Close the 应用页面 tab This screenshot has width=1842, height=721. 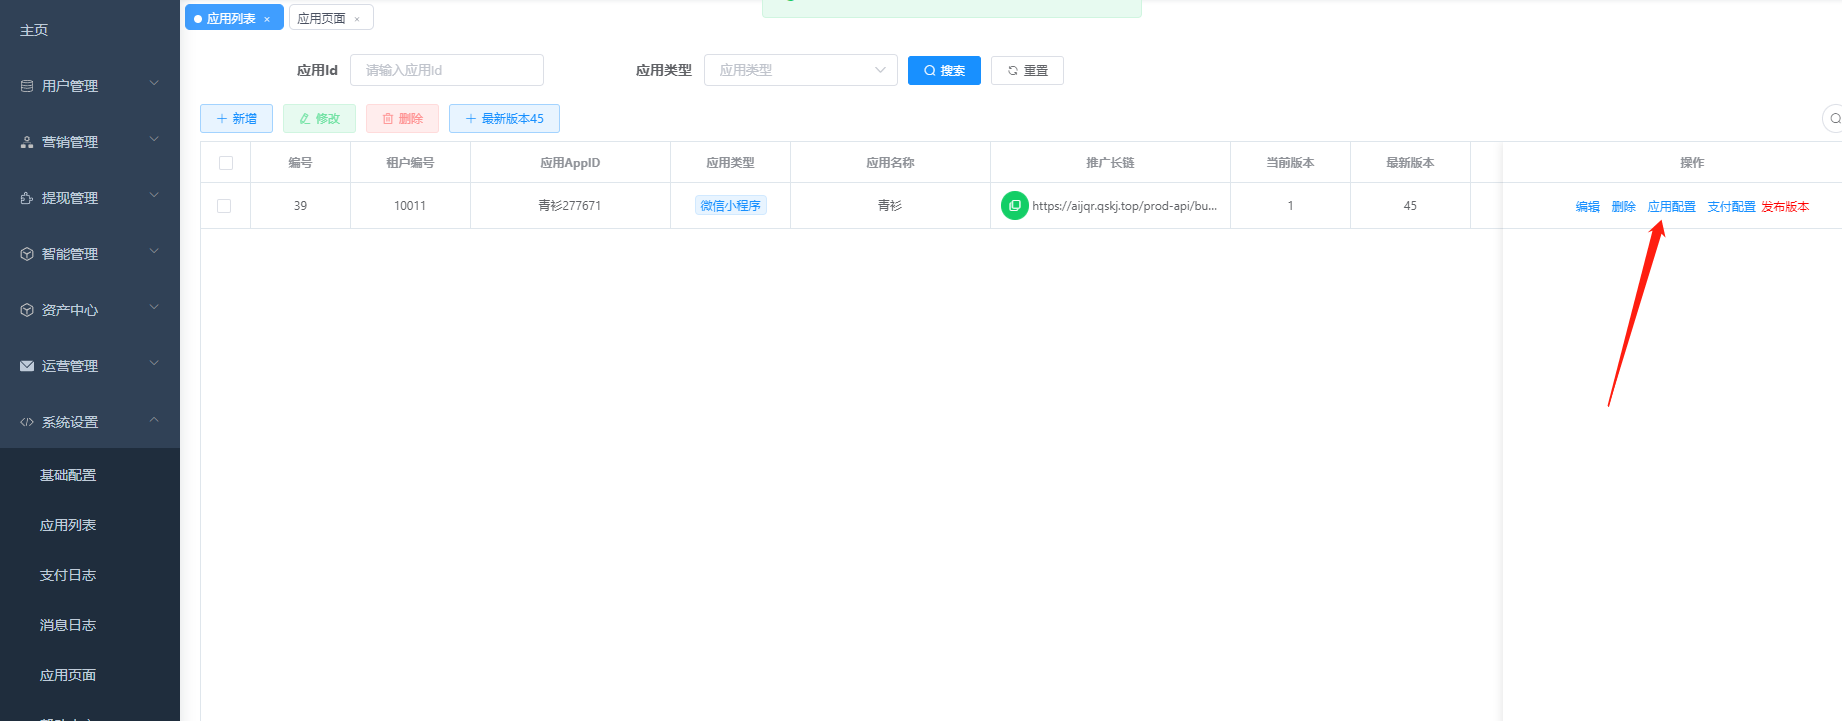tap(357, 19)
